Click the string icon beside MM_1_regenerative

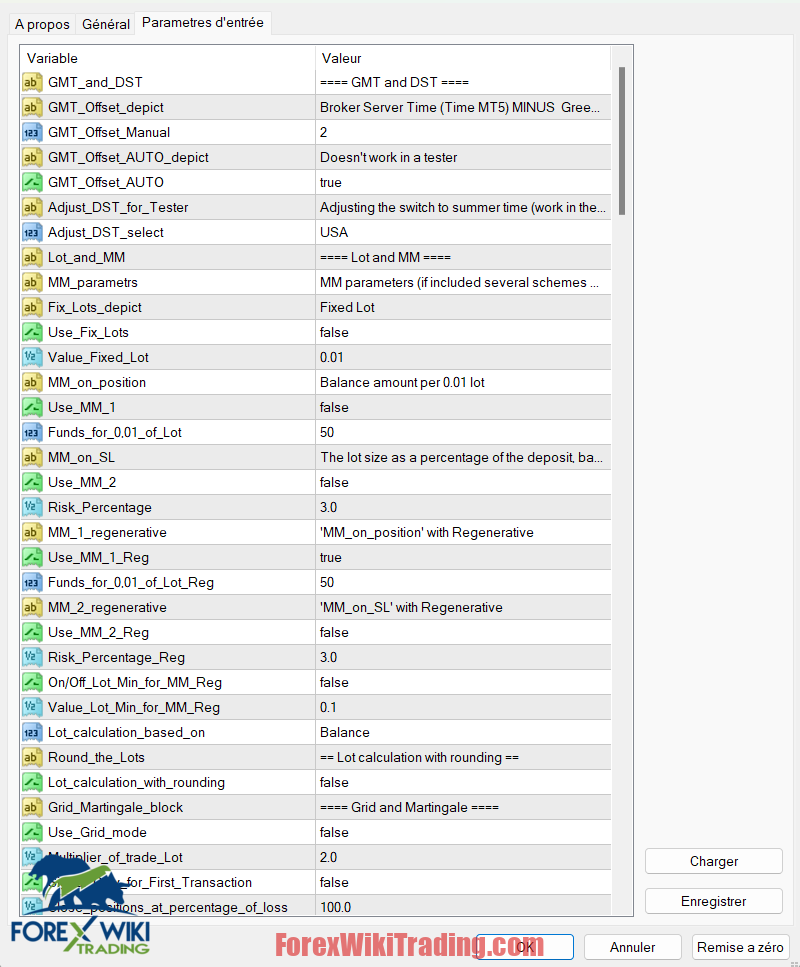coord(32,532)
